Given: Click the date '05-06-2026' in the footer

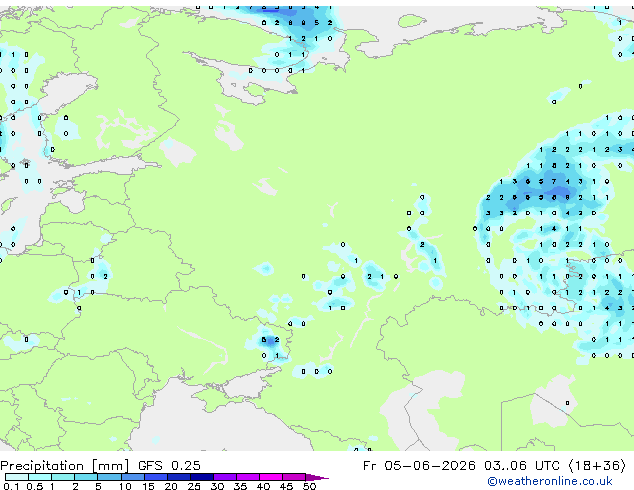Looking at the screenshot, I should coord(430,466).
